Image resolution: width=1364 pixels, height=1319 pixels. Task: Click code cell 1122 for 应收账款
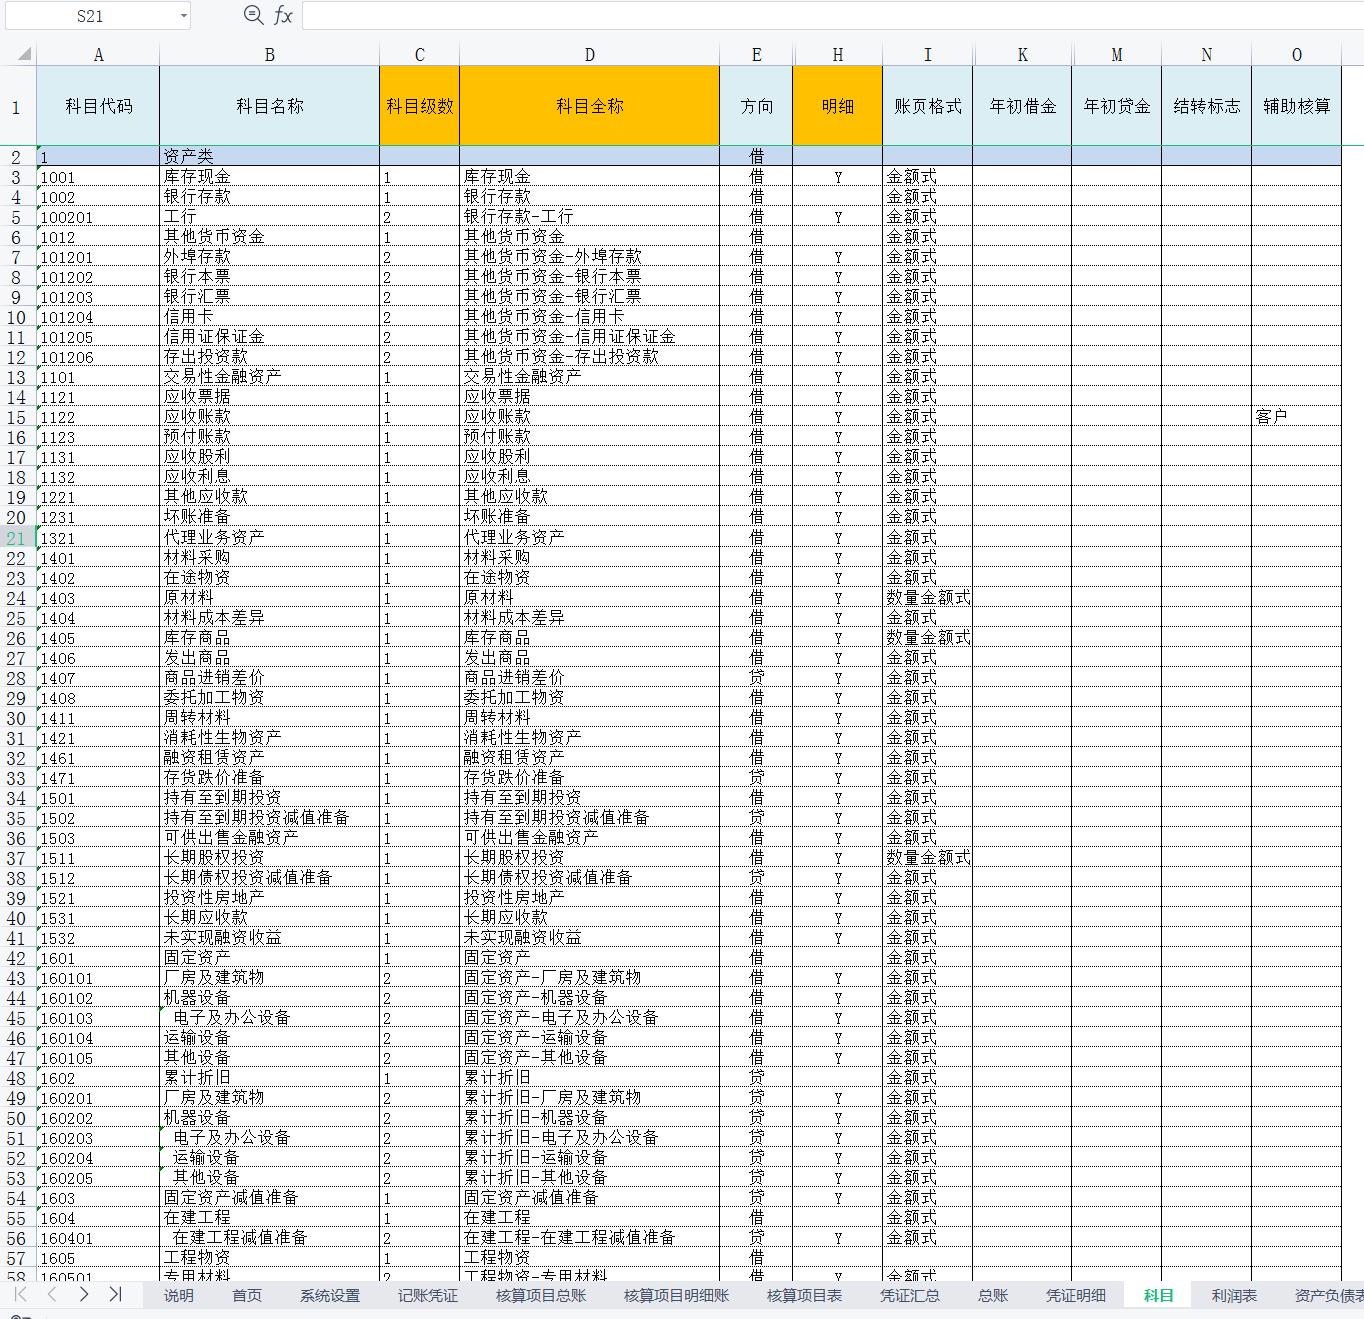[x=98, y=417]
